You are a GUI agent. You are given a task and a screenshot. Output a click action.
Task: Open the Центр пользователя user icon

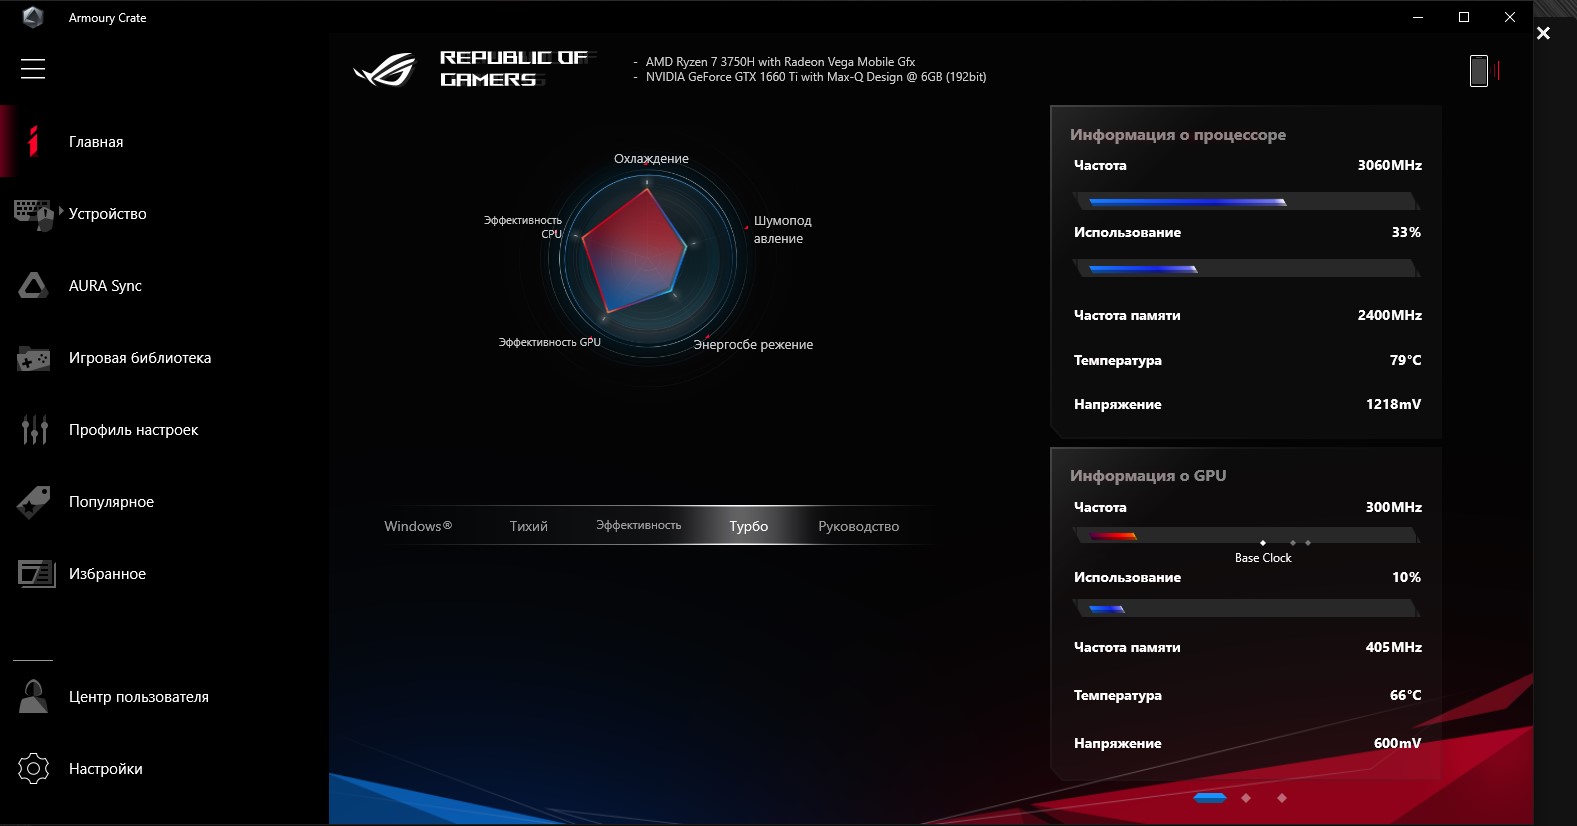tap(33, 697)
